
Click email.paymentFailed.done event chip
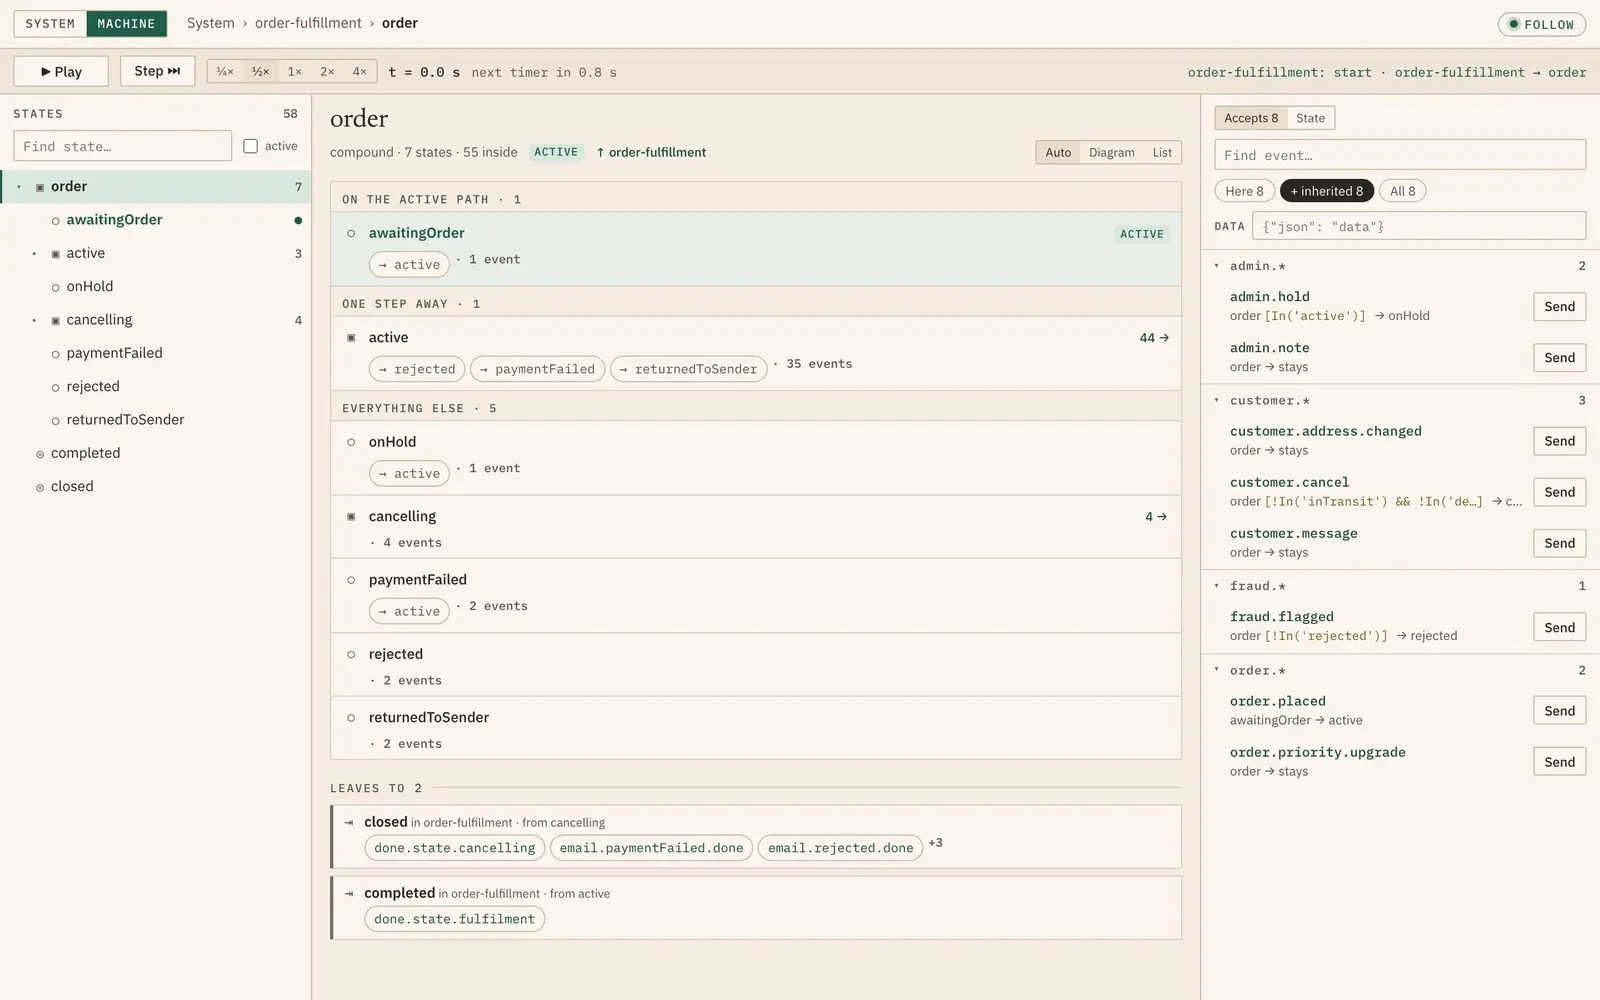[x=651, y=848]
